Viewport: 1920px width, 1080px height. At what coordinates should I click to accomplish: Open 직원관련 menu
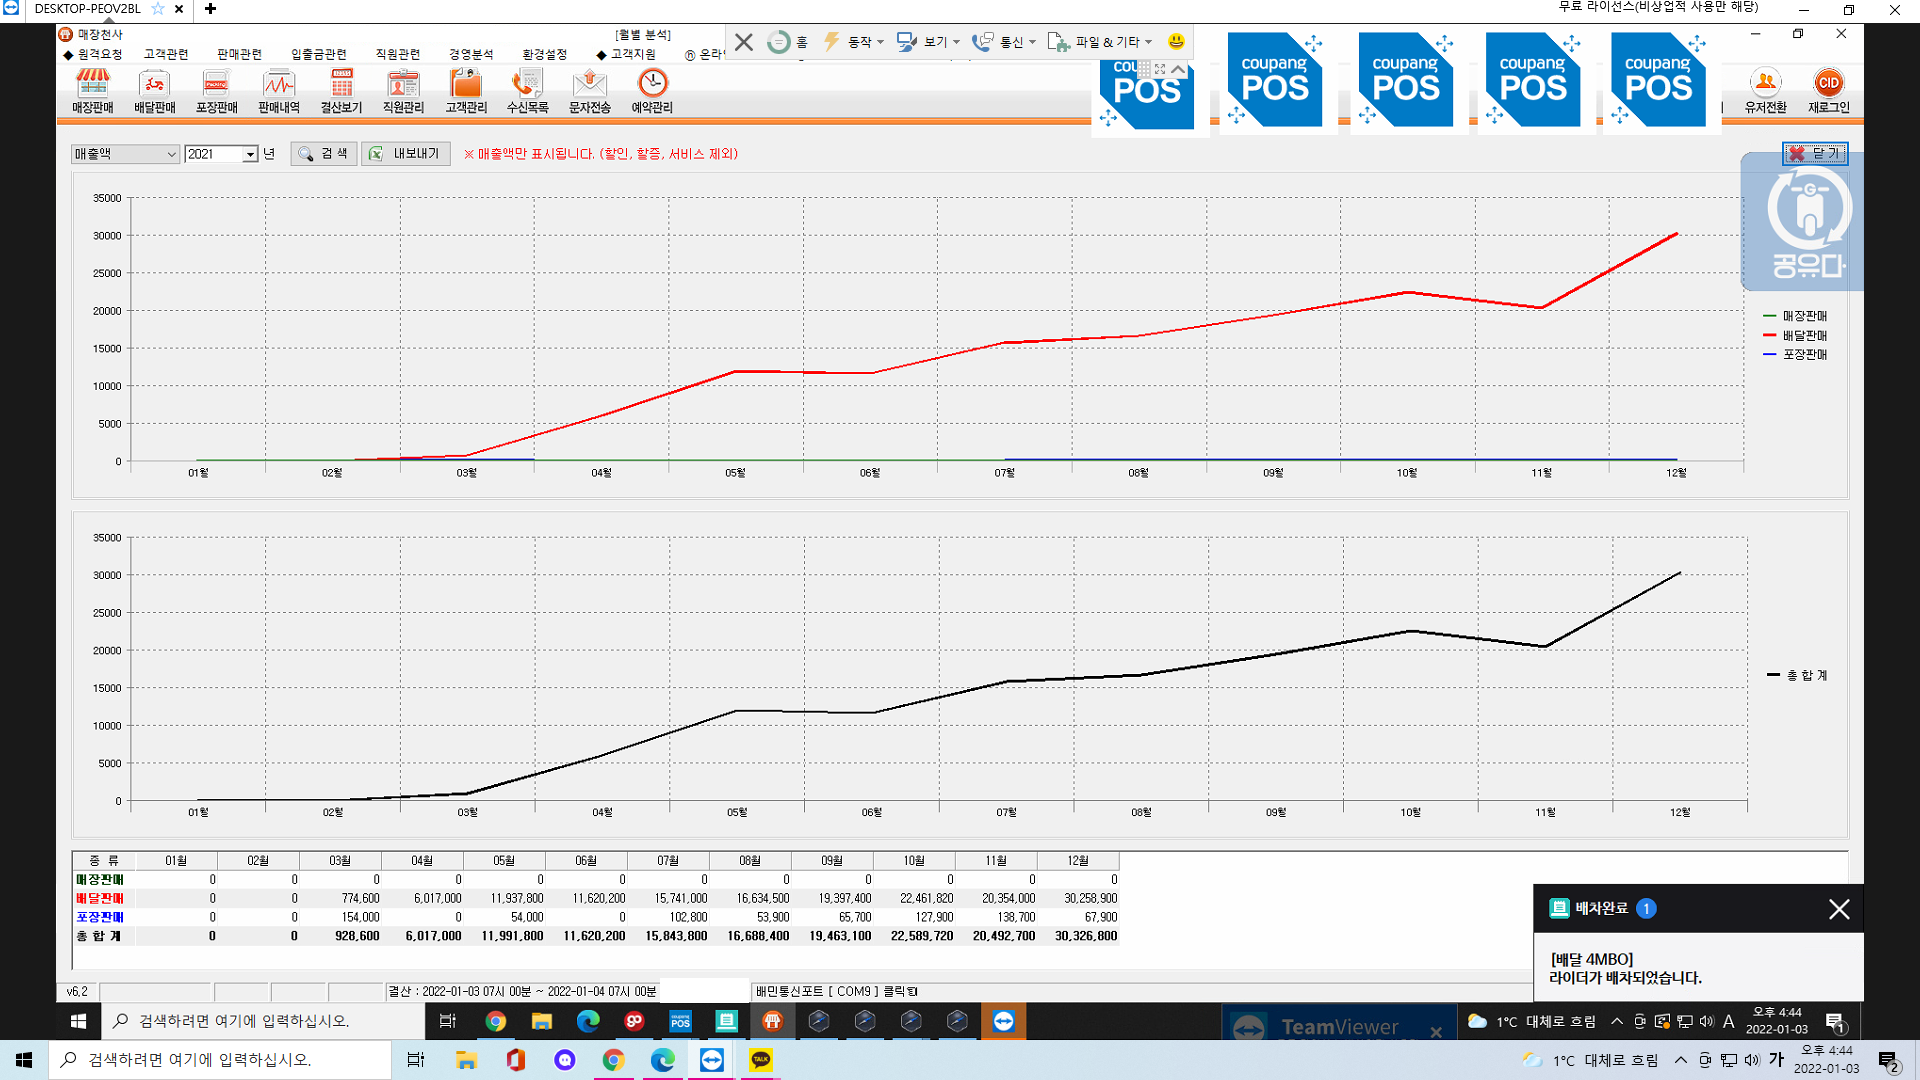coord(398,54)
